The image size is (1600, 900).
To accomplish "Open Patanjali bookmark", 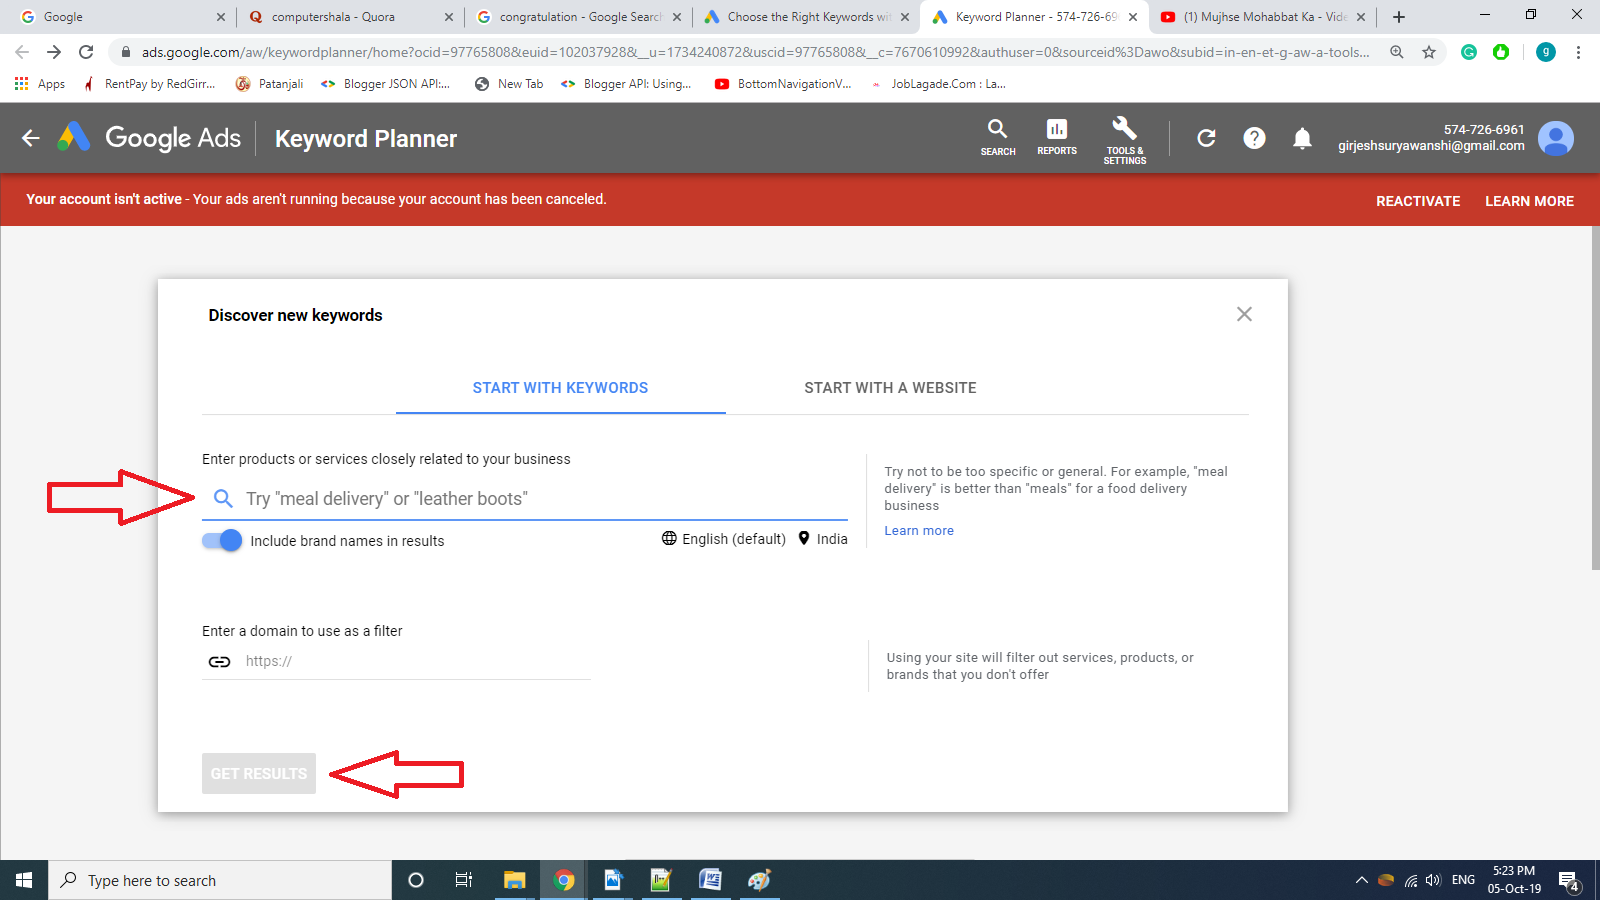I will (x=269, y=84).
